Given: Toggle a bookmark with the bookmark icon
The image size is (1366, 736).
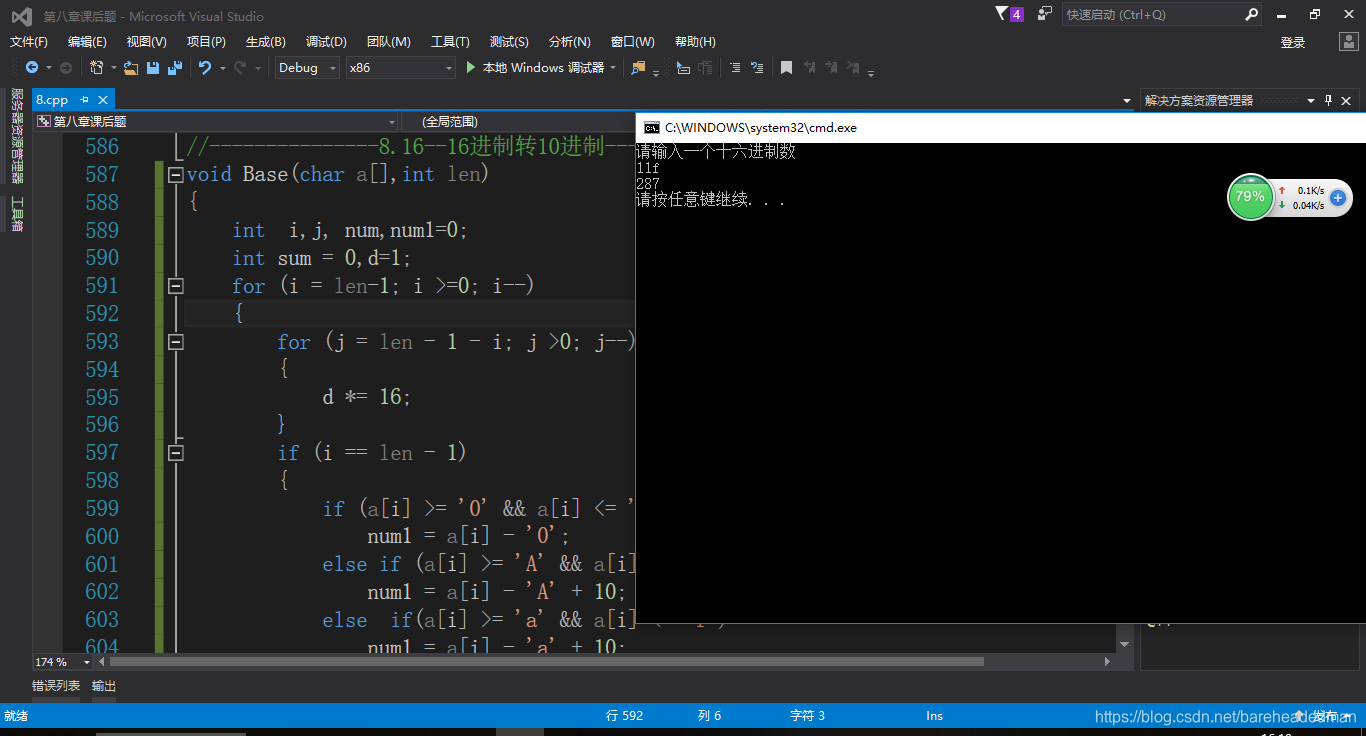Looking at the screenshot, I should click(787, 67).
